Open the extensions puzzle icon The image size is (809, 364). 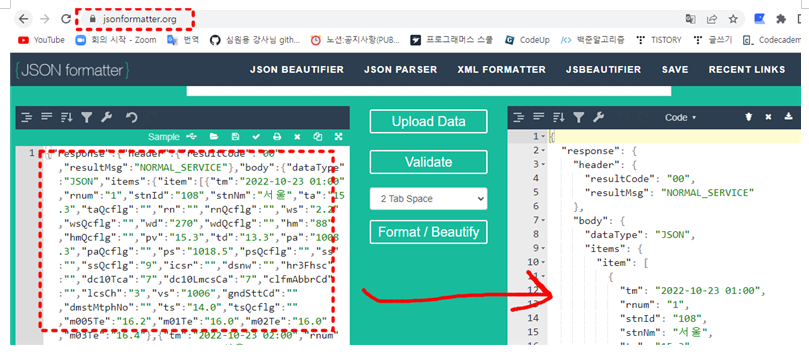click(x=781, y=19)
